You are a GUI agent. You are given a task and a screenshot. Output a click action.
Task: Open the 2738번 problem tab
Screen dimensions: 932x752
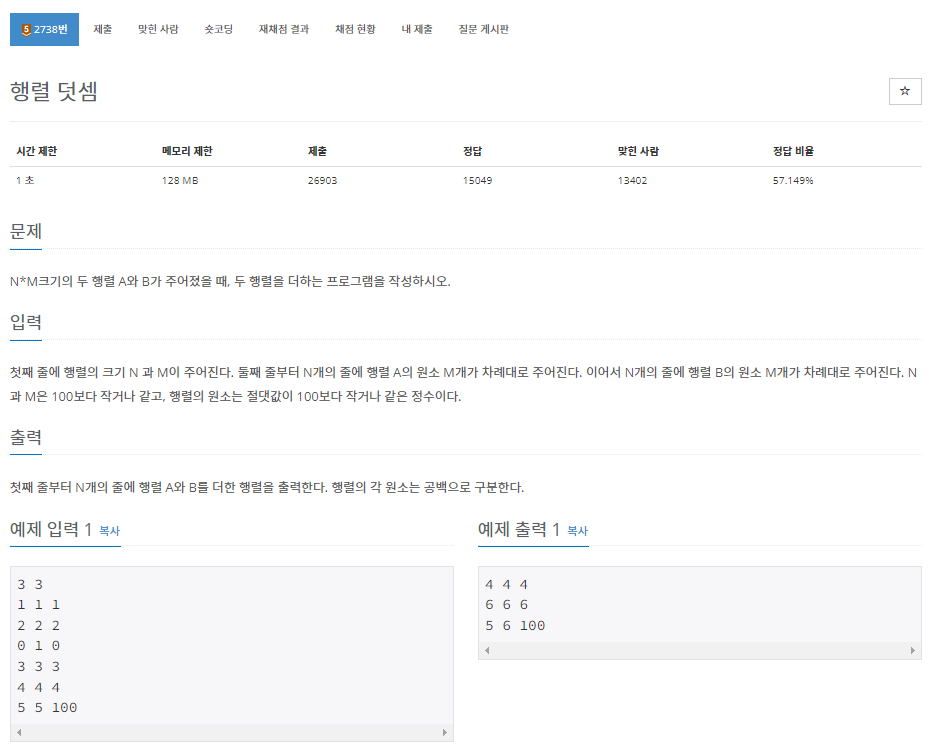tap(45, 29)
